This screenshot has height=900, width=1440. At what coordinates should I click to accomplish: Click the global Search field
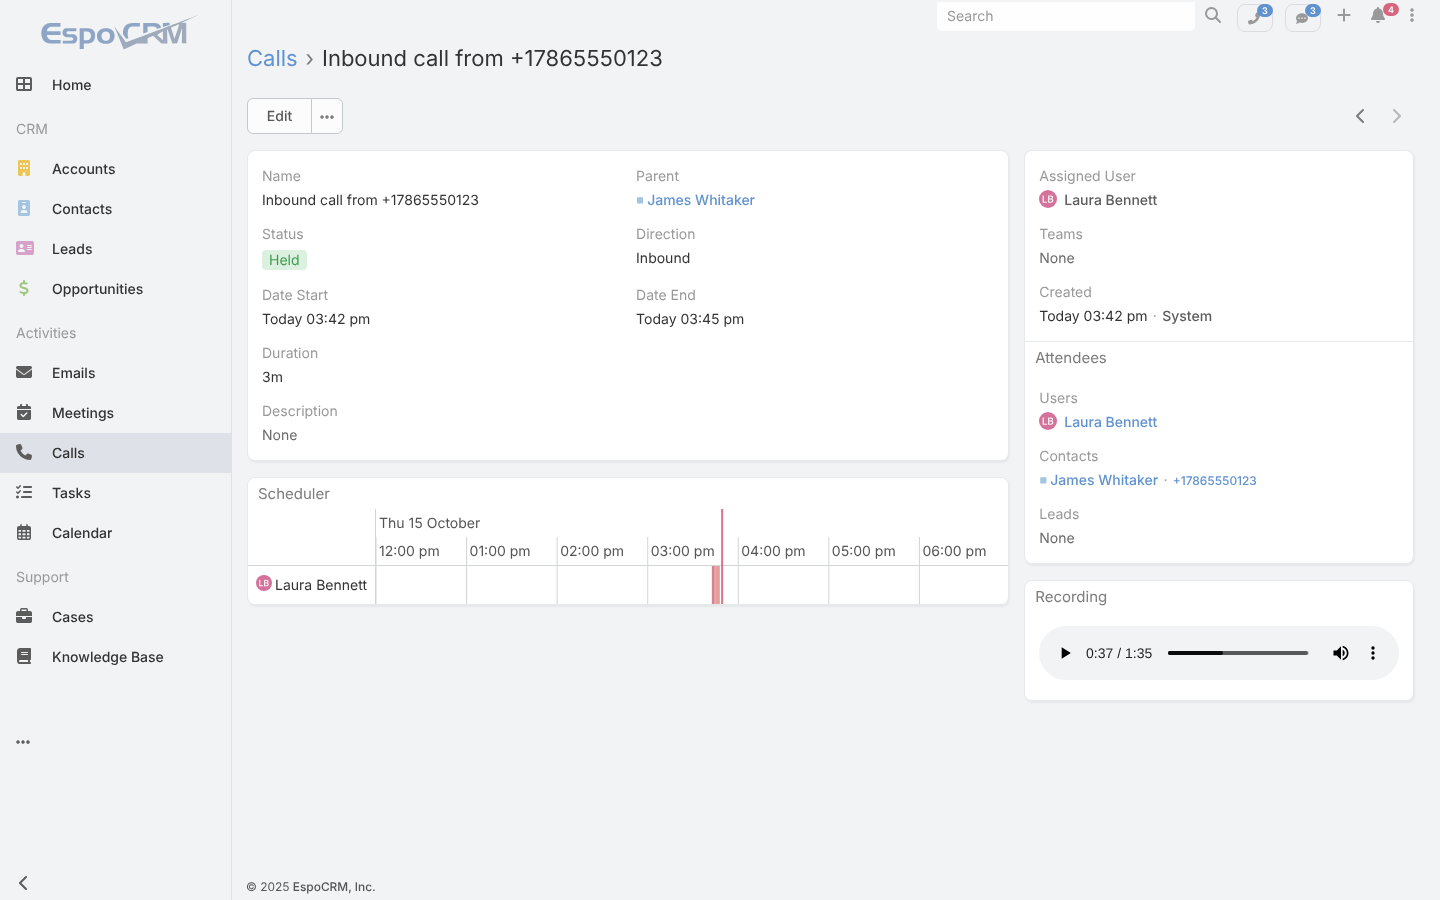[1065, 16]
